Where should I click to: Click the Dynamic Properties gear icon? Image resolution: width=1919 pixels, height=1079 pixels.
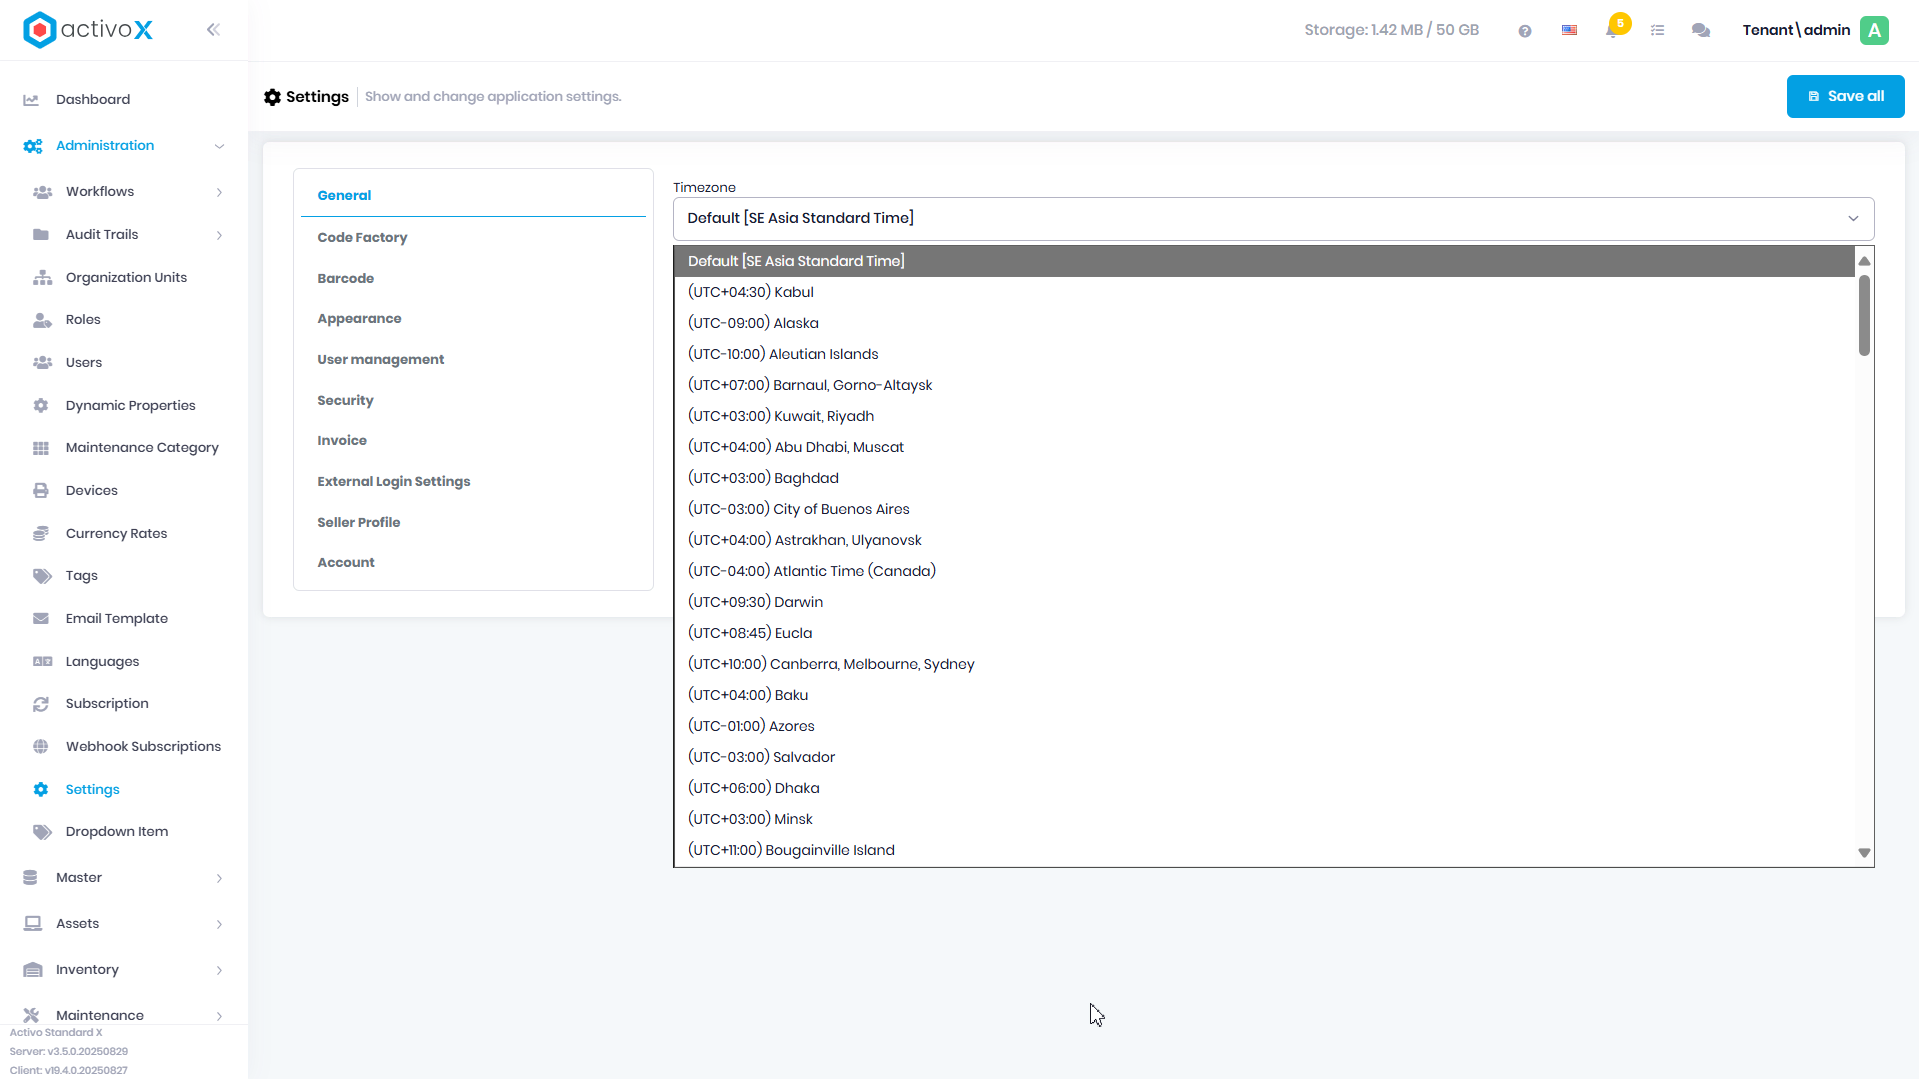pyautogui.click(x=41, y=406)
